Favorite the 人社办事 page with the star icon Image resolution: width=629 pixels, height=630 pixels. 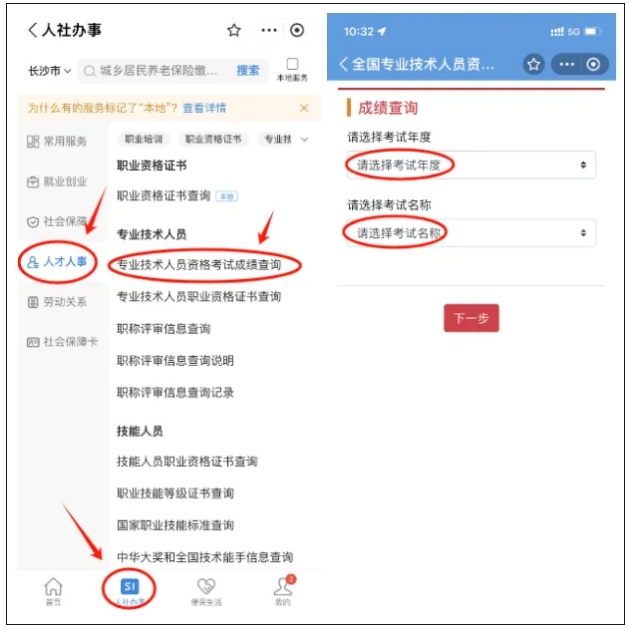click(234, 30)
